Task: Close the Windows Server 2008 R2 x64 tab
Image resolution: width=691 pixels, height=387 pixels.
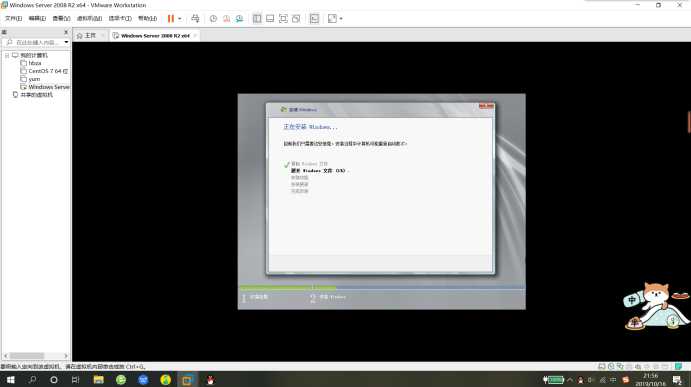Action: pyautogui.click(x=195, y=36)
